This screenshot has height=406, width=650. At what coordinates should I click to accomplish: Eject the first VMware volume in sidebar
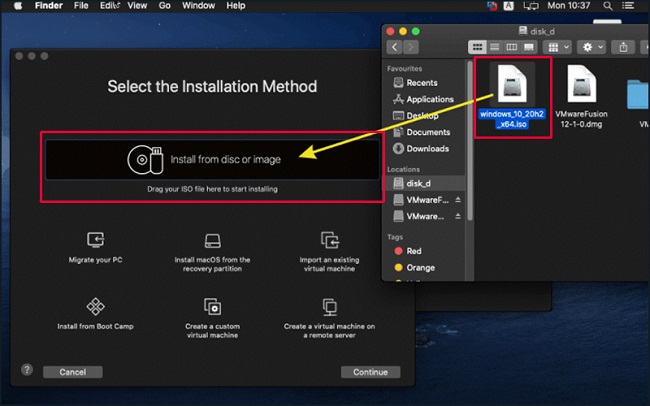(x=459, y=200)
